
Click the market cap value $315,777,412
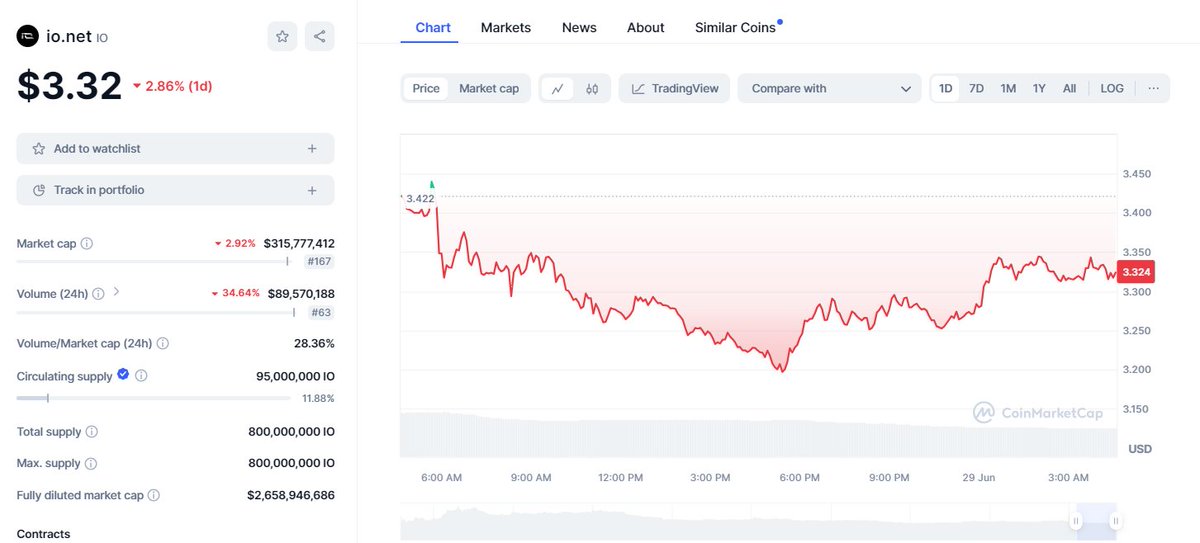coord(299,243)
